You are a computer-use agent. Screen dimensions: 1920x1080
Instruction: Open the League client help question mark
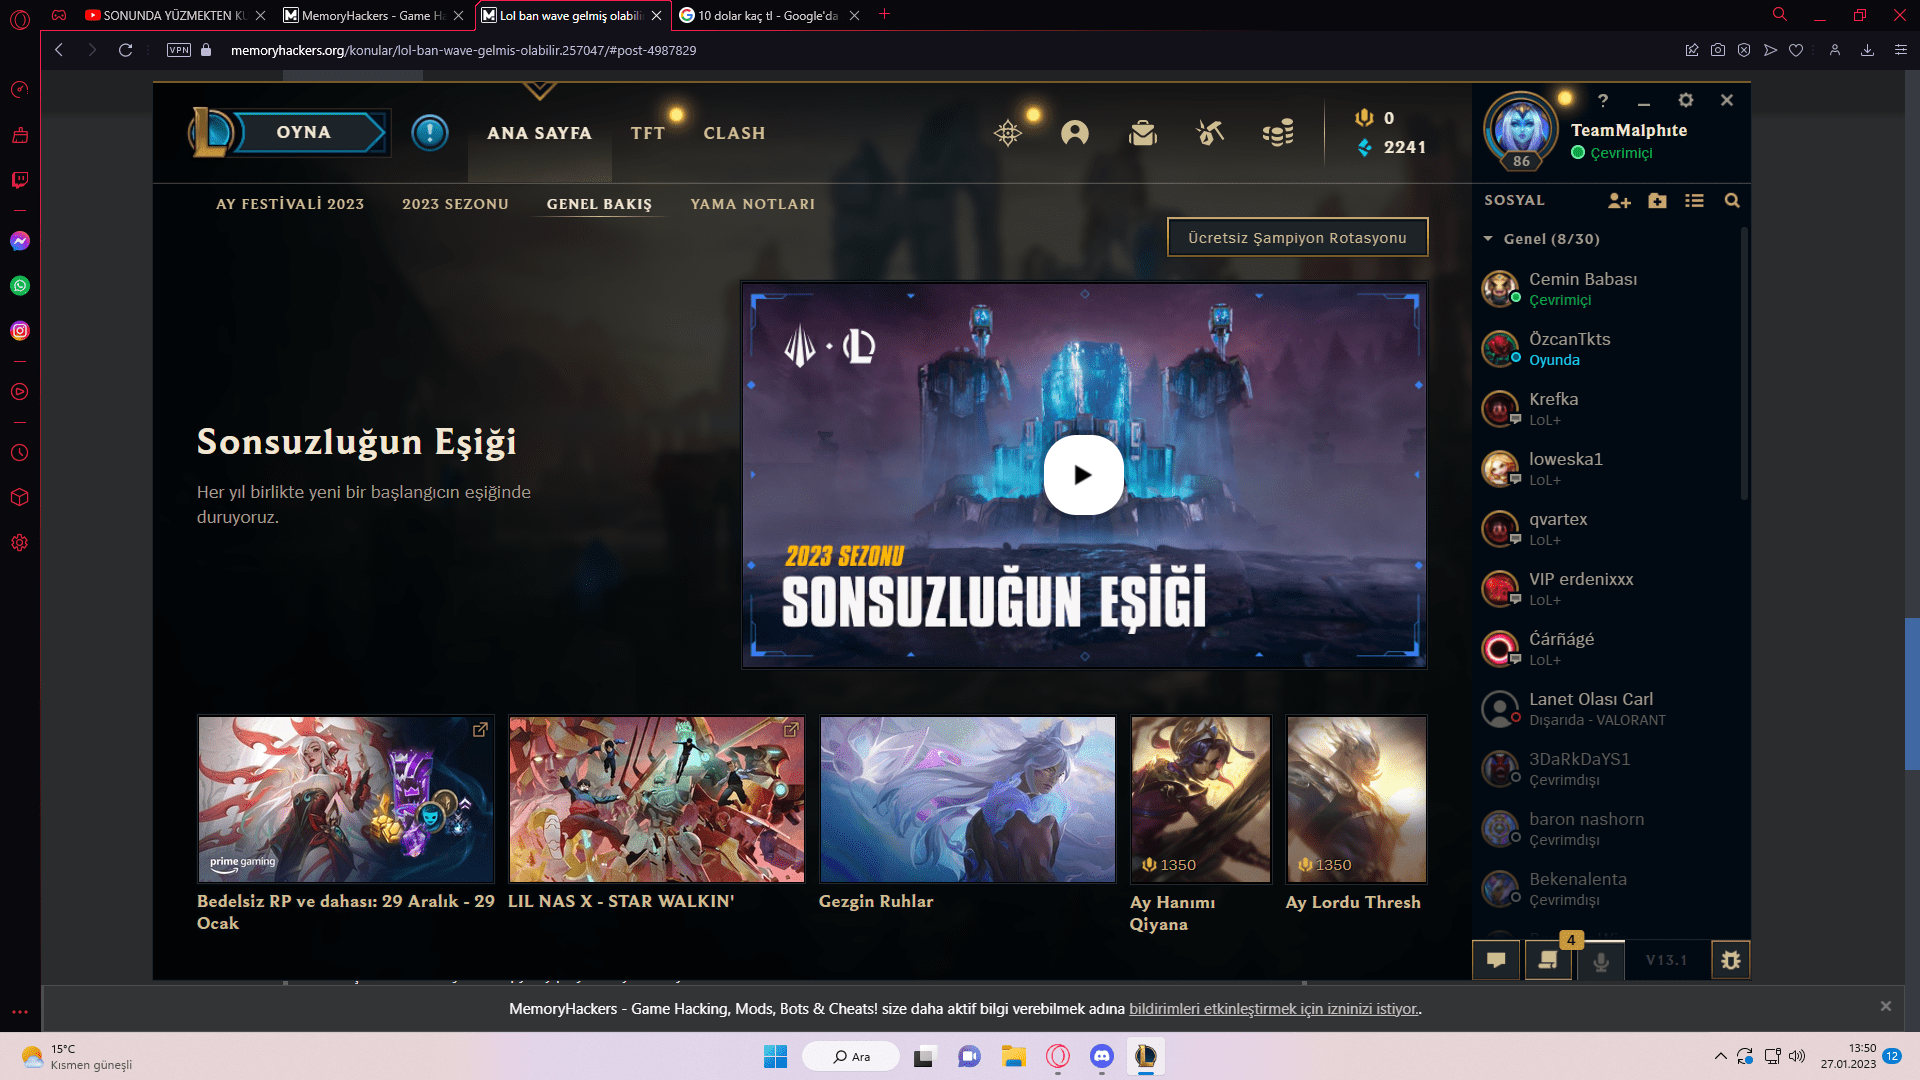pyautogui.click(x=1603, y=100)
